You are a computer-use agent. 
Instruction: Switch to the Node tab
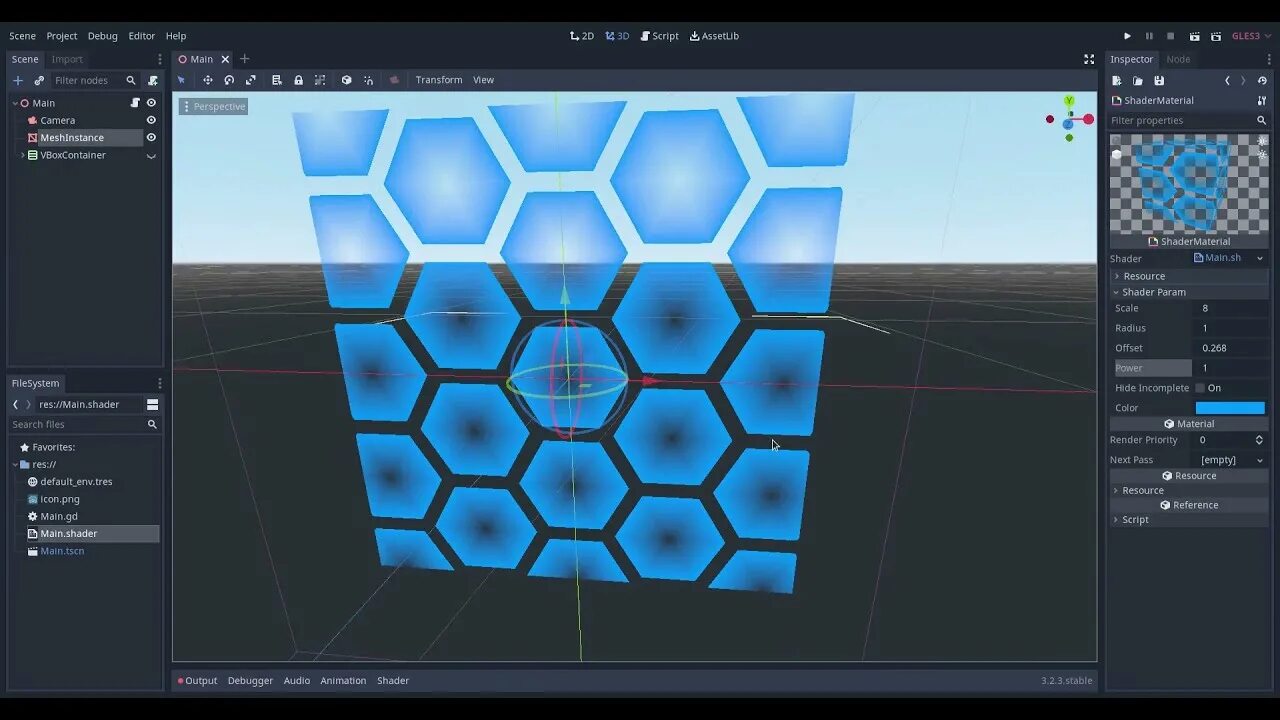pyautogui.click(x=1178, y=59)
